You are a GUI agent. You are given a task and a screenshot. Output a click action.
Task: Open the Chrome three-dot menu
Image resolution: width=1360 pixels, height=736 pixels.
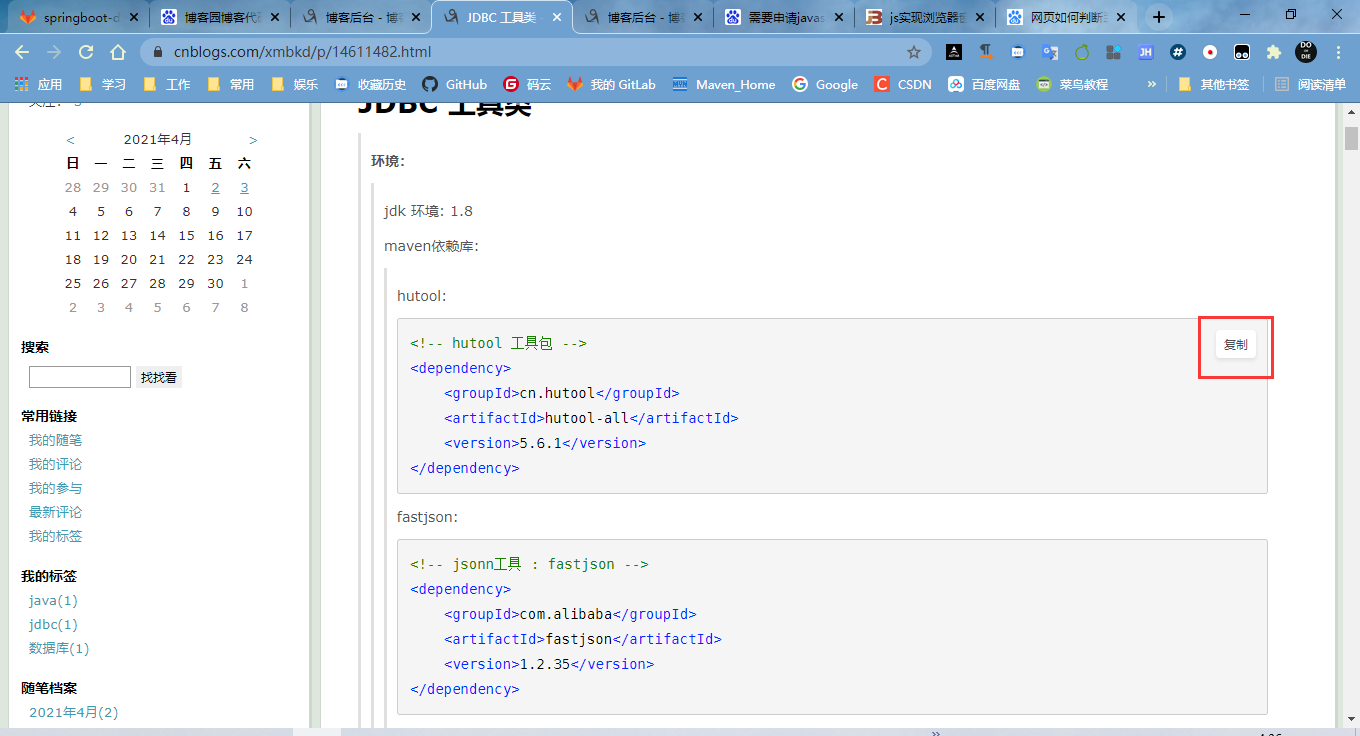1339,52
